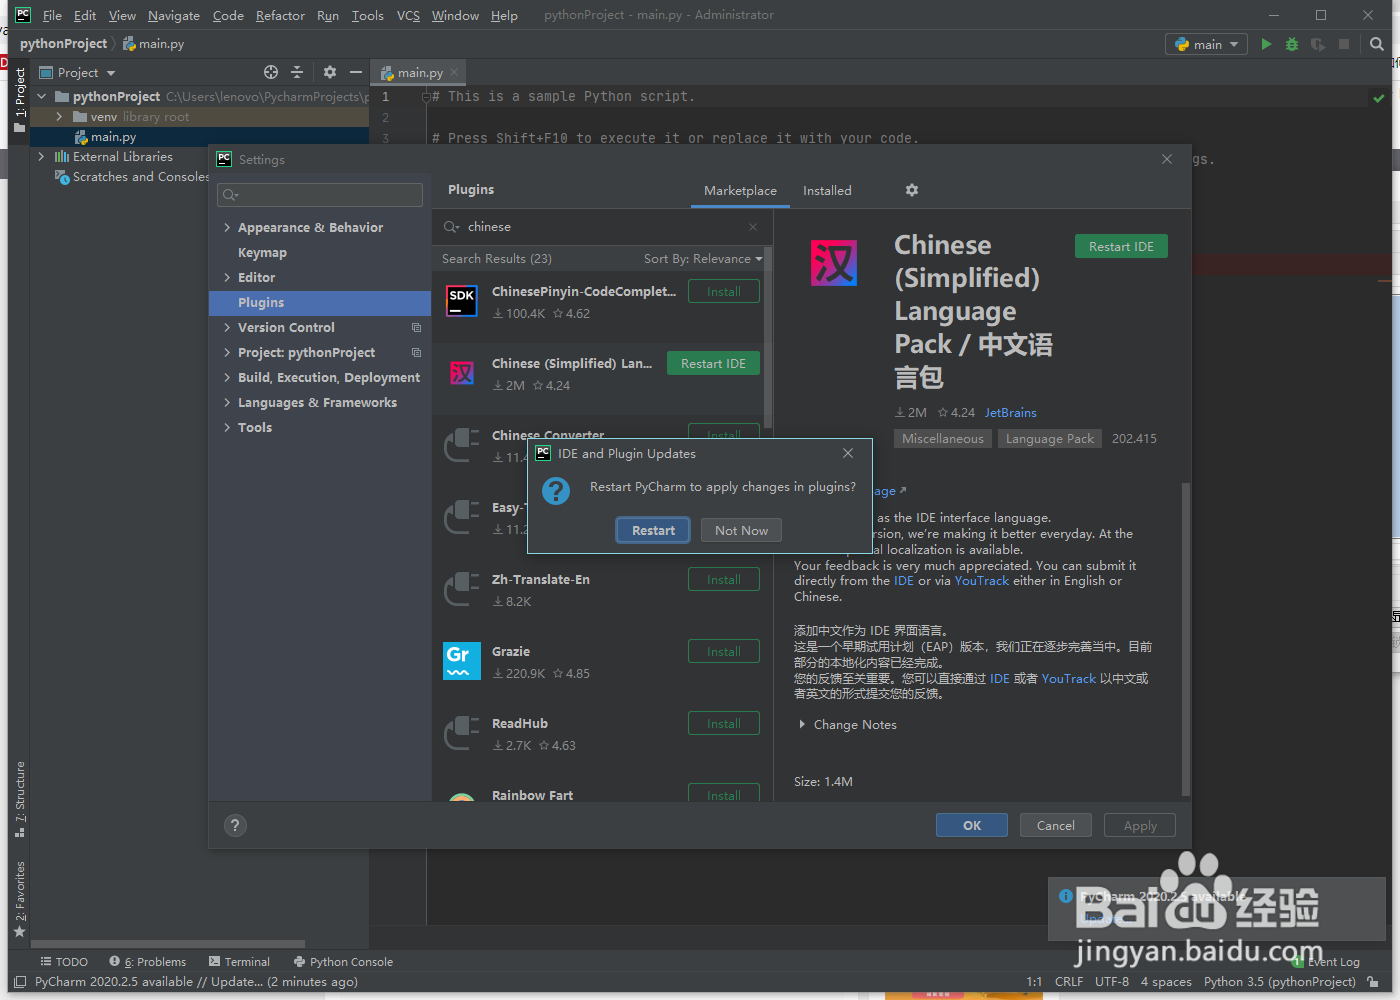Image resolution: width=1400 pixels, height=1000 pixels.
Task: Click the ChinesePinyin SDK plugin icon
Action: 462,301
